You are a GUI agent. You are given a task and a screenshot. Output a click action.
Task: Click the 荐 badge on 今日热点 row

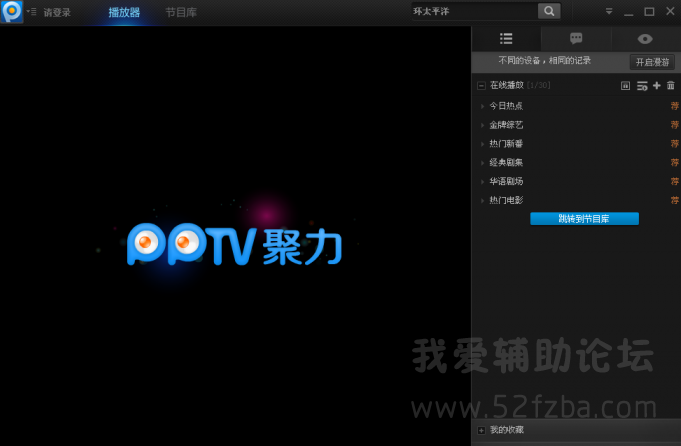[x=674, y=106]
